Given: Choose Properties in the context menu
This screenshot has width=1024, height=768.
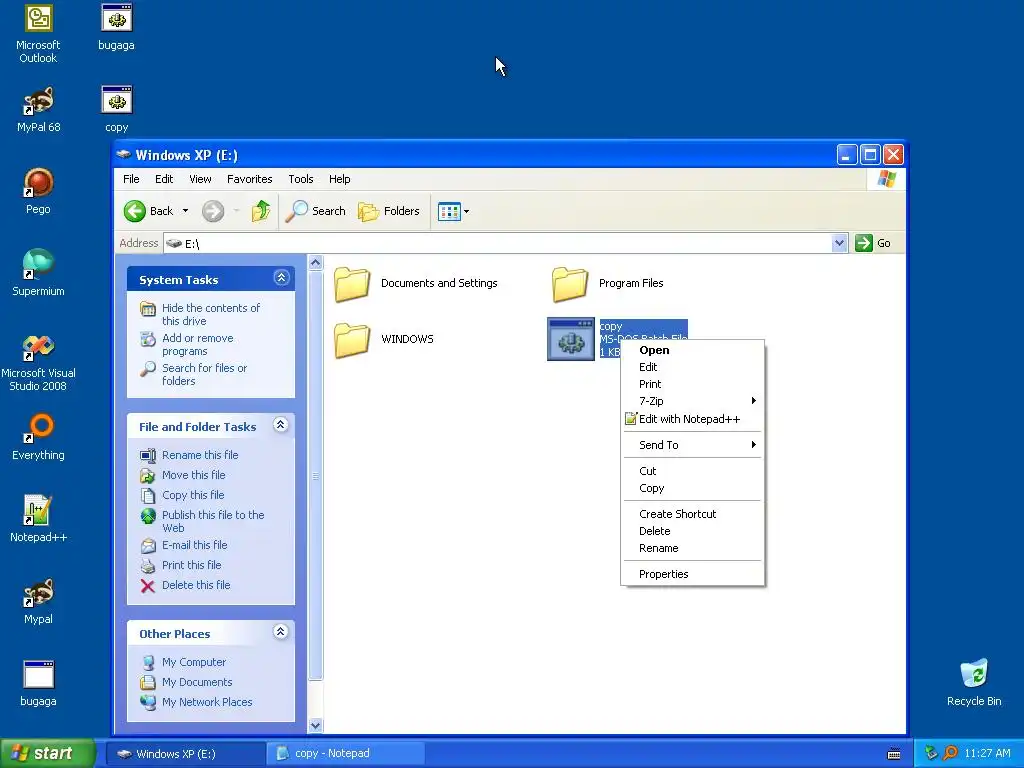Looking at the screenshot, I should click(692, 574).
